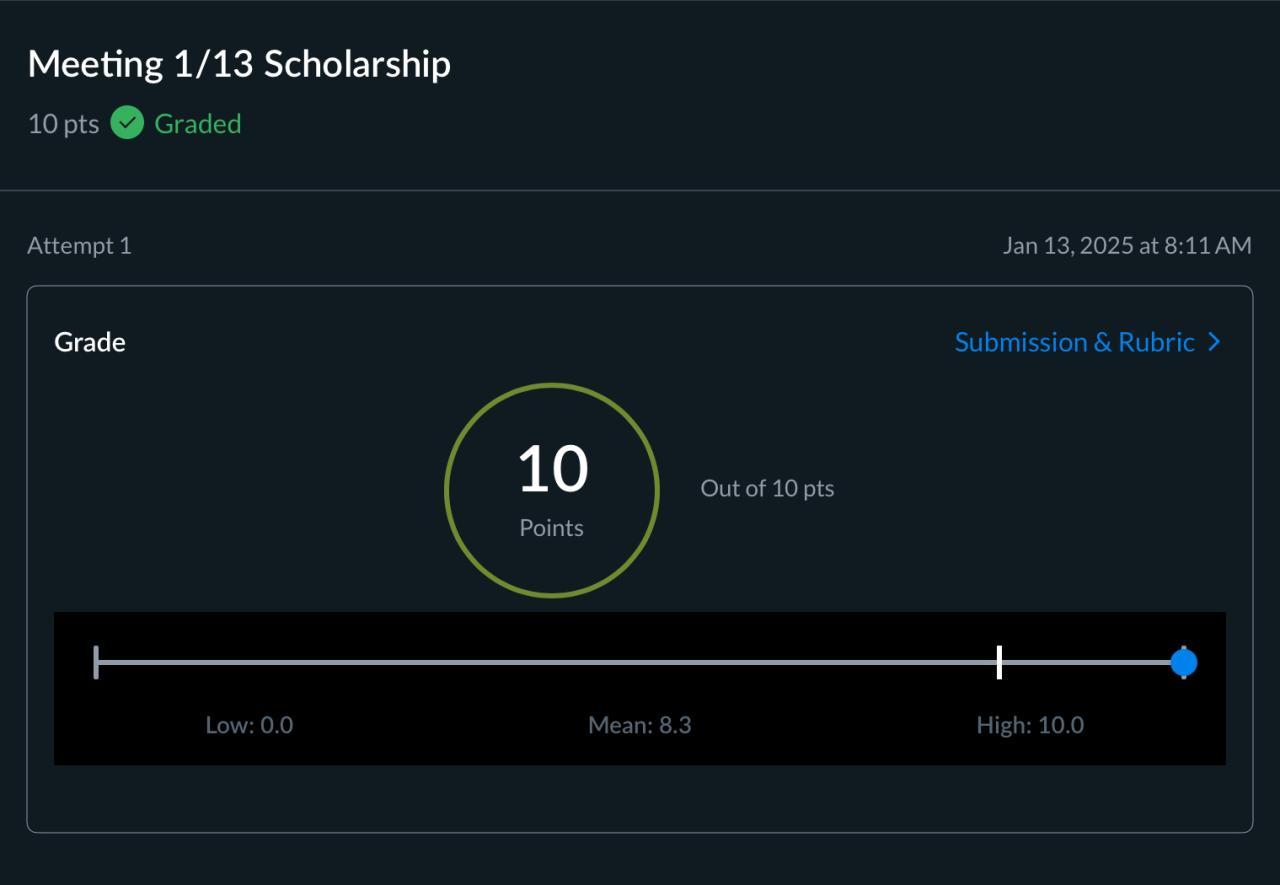Click the "Out of 10 pts" text
The height and width of the screenshot is (885, 1280).
coord(767,489)
